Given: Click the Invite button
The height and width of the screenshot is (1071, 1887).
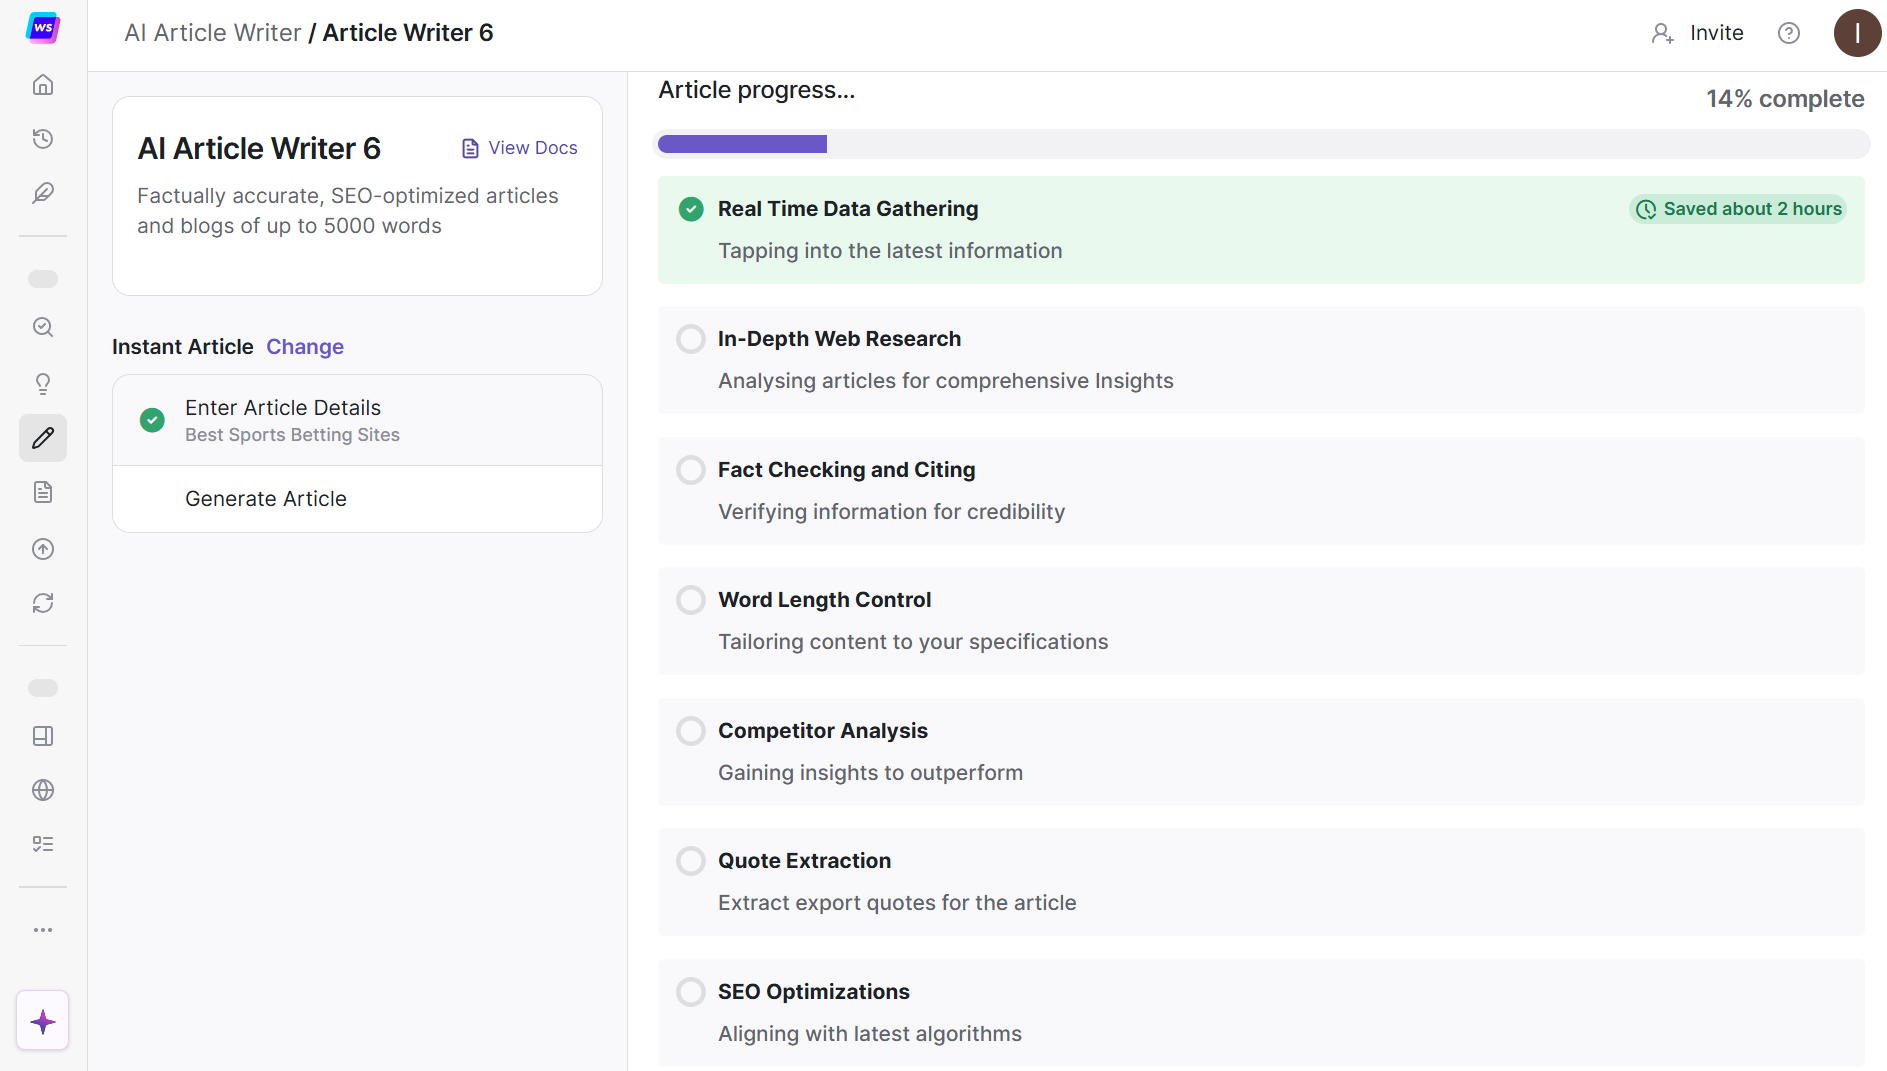Looking at the screenshot, I should [x=1698, y=33].
